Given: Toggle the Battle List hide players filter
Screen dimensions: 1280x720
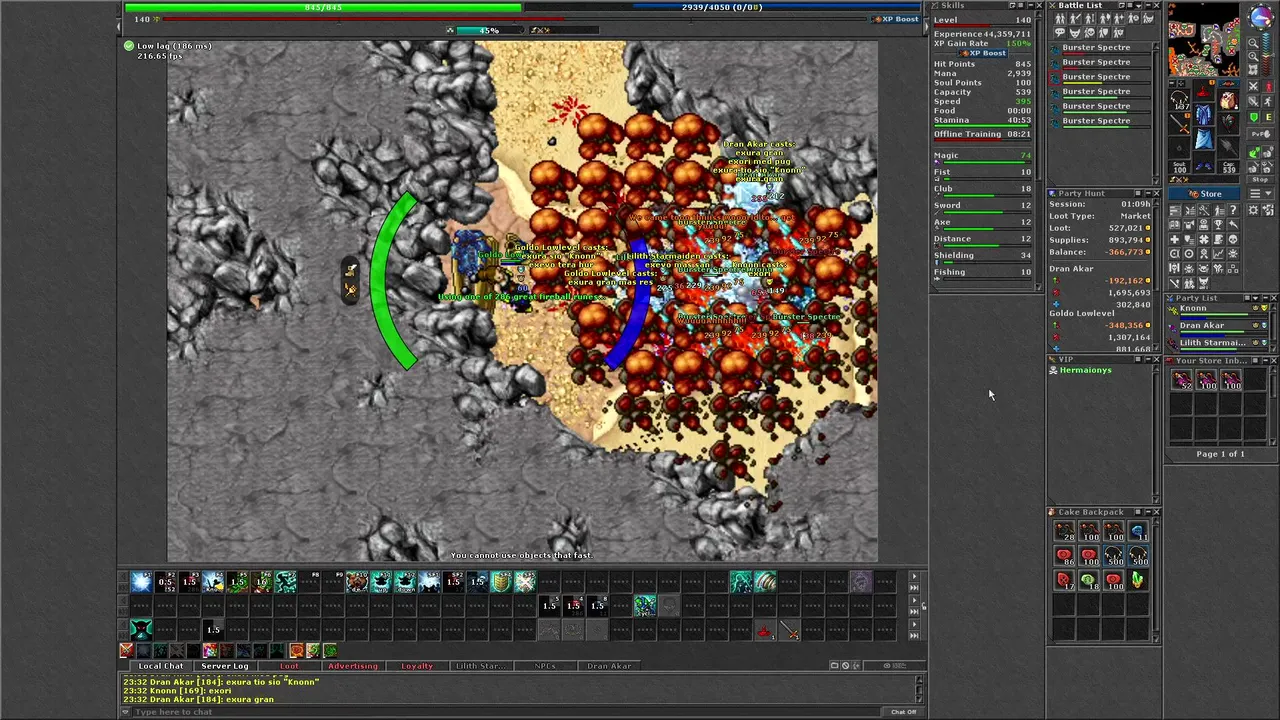Looking at the screenshot, I should tap(1060, 18).
